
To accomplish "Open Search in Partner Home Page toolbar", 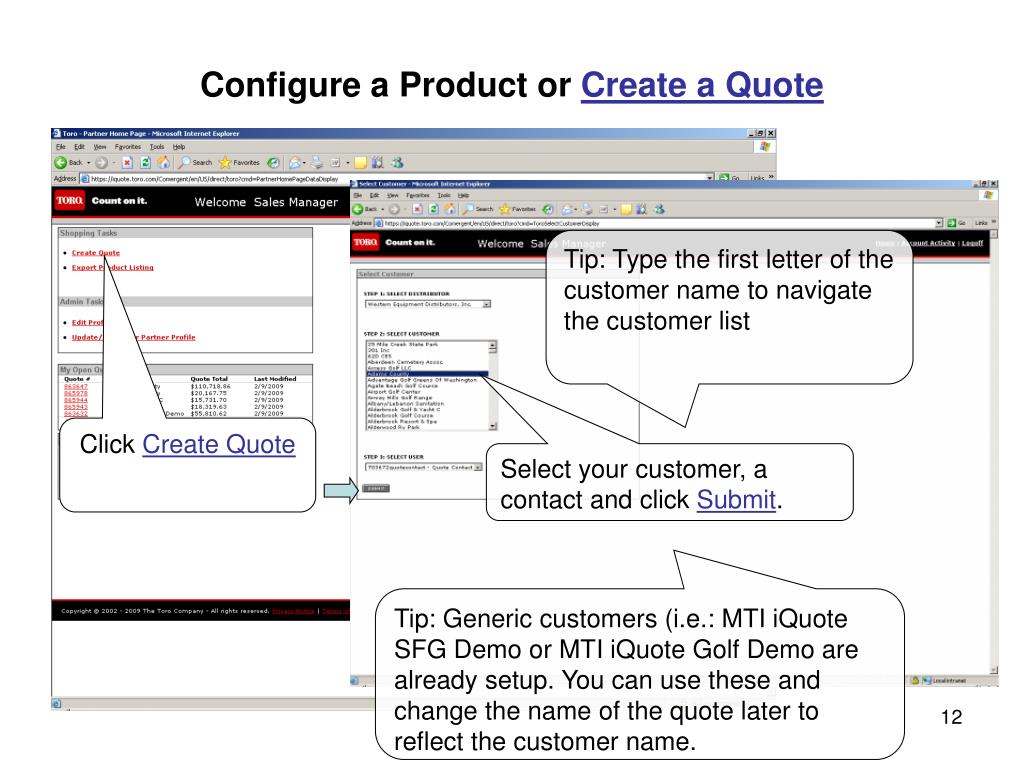I will coord(195,163).
